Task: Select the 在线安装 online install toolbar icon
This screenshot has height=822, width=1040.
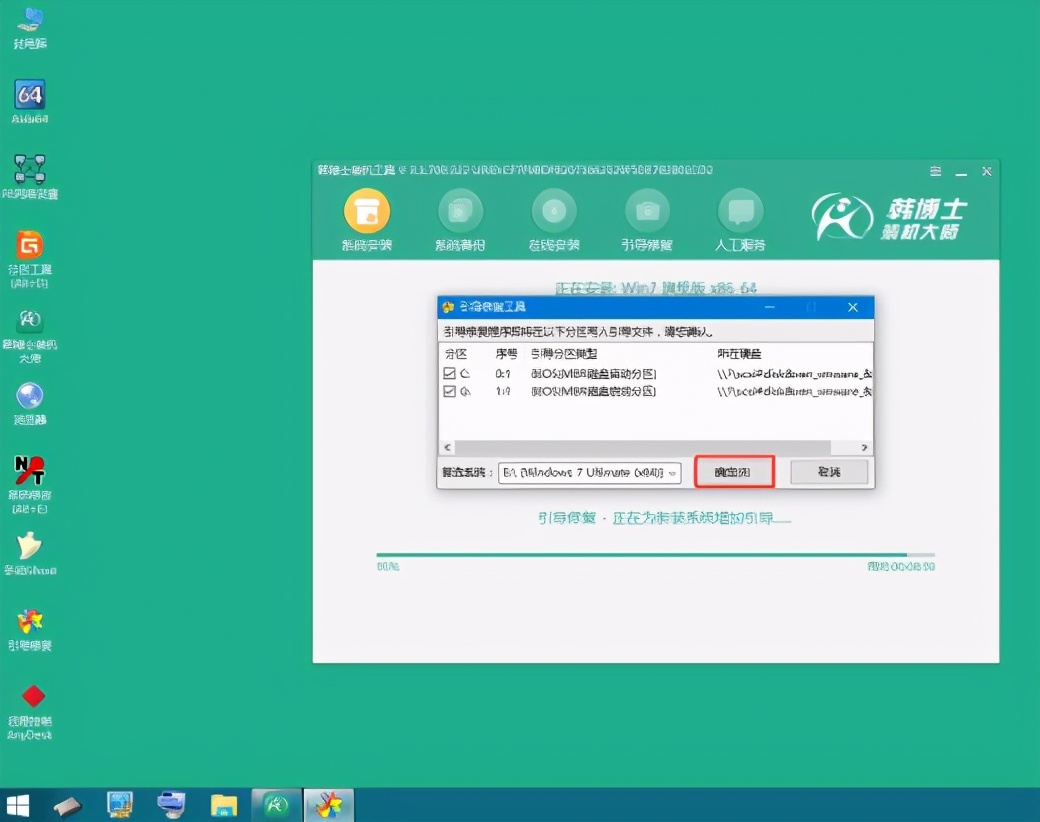Action: point(554,212)
